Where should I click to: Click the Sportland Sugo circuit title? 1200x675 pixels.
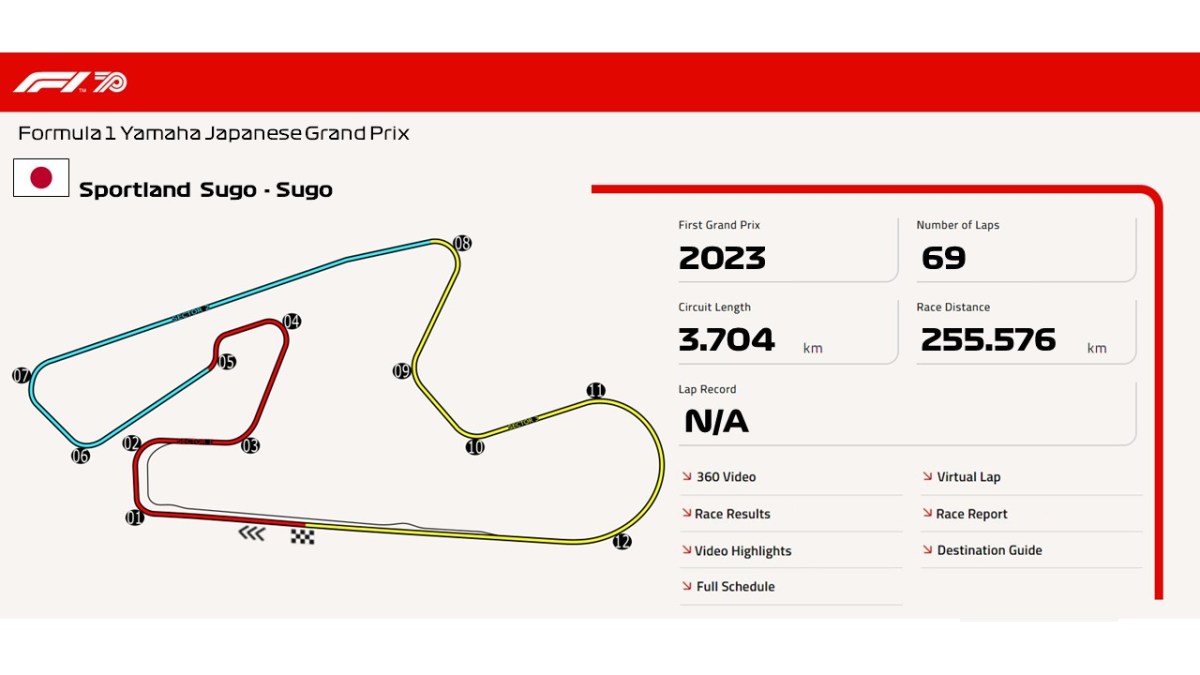[x=206, y=190]
